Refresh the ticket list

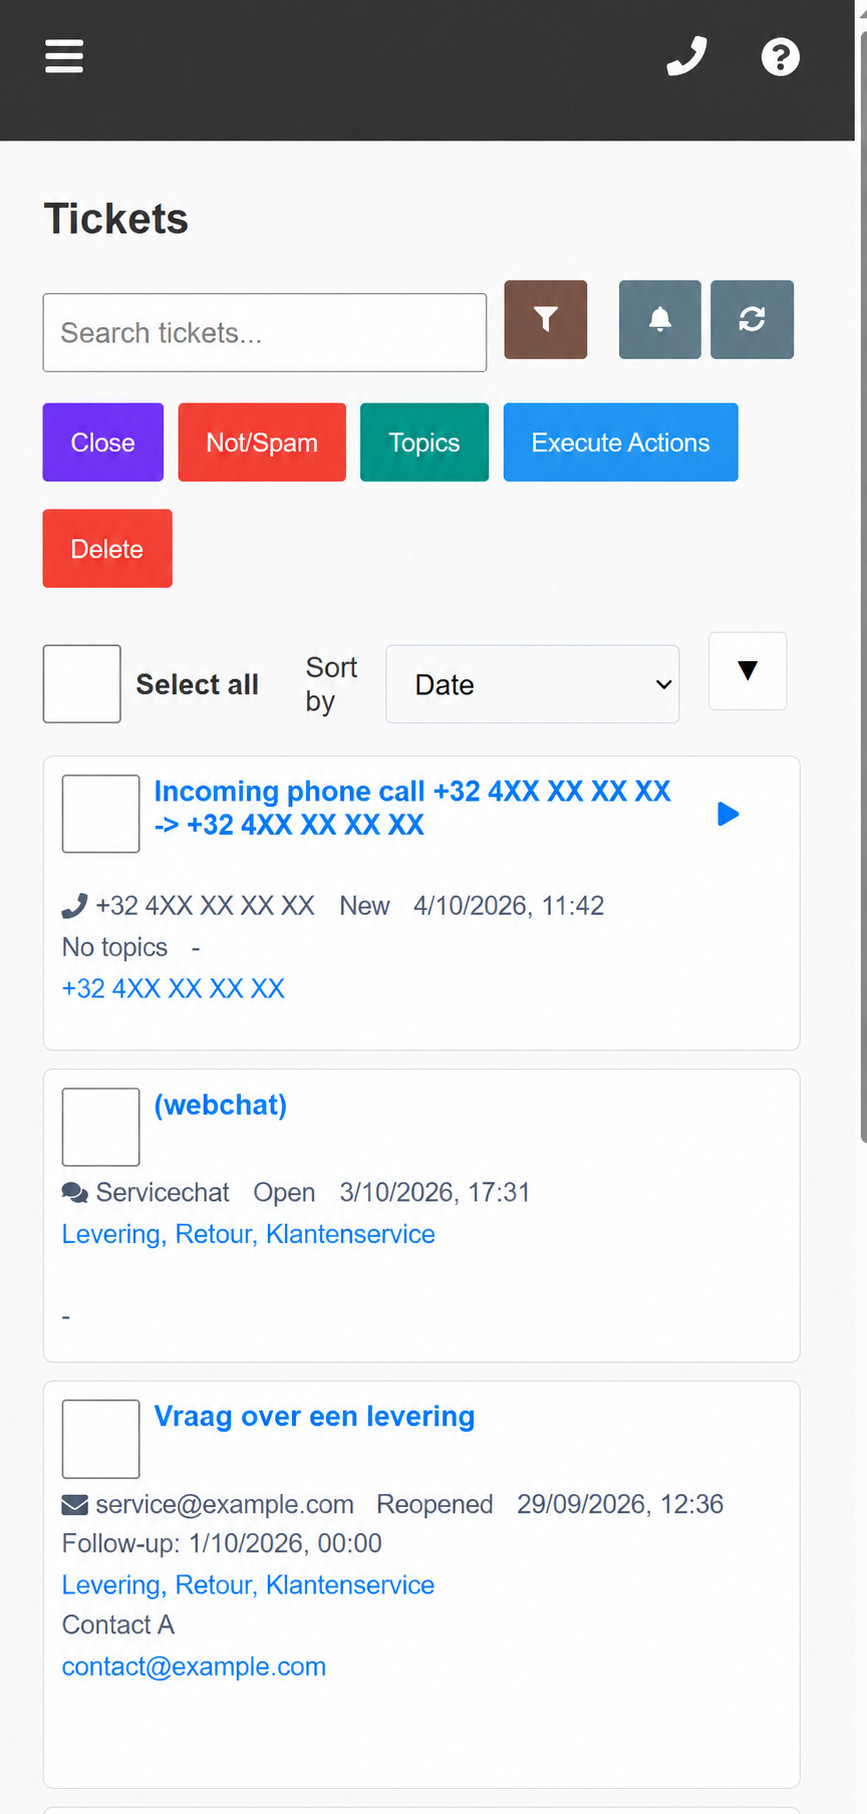click(752, 319)
